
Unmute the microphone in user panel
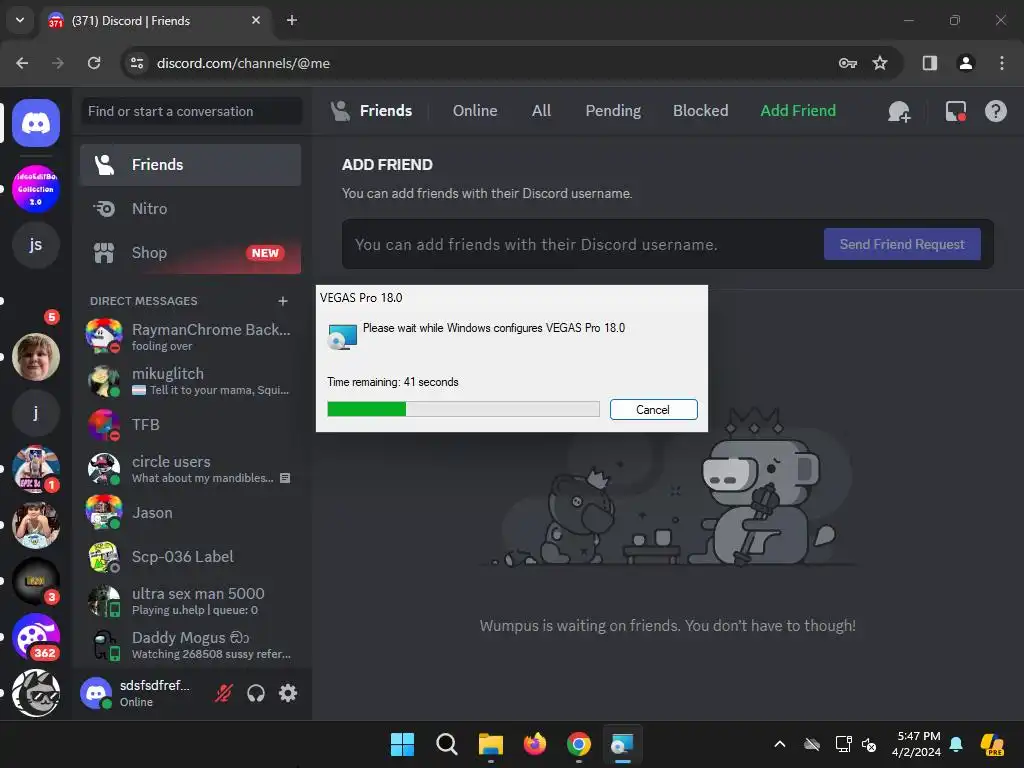223,693
